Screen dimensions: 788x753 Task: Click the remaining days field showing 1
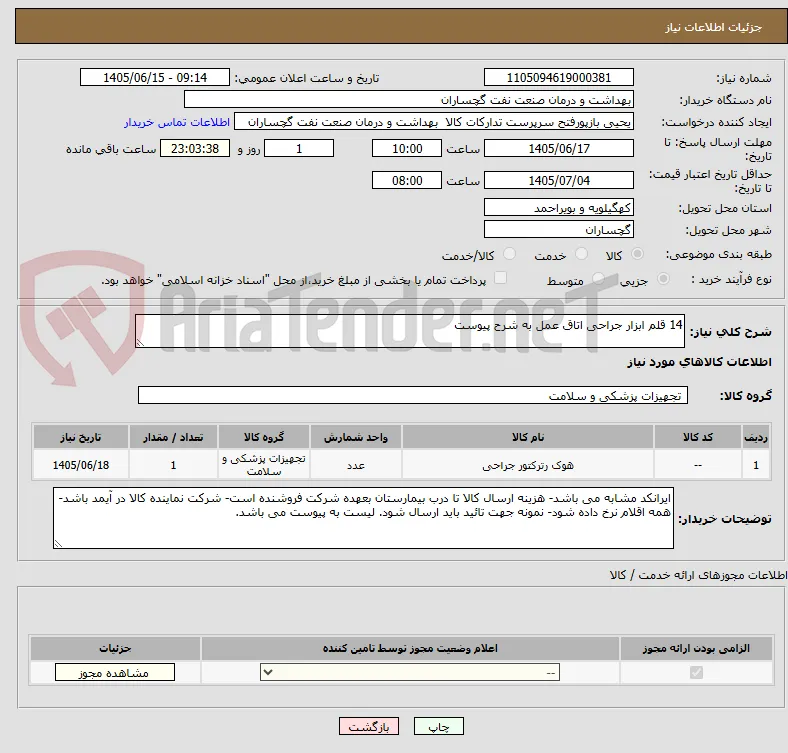click(x=299, y=148)
